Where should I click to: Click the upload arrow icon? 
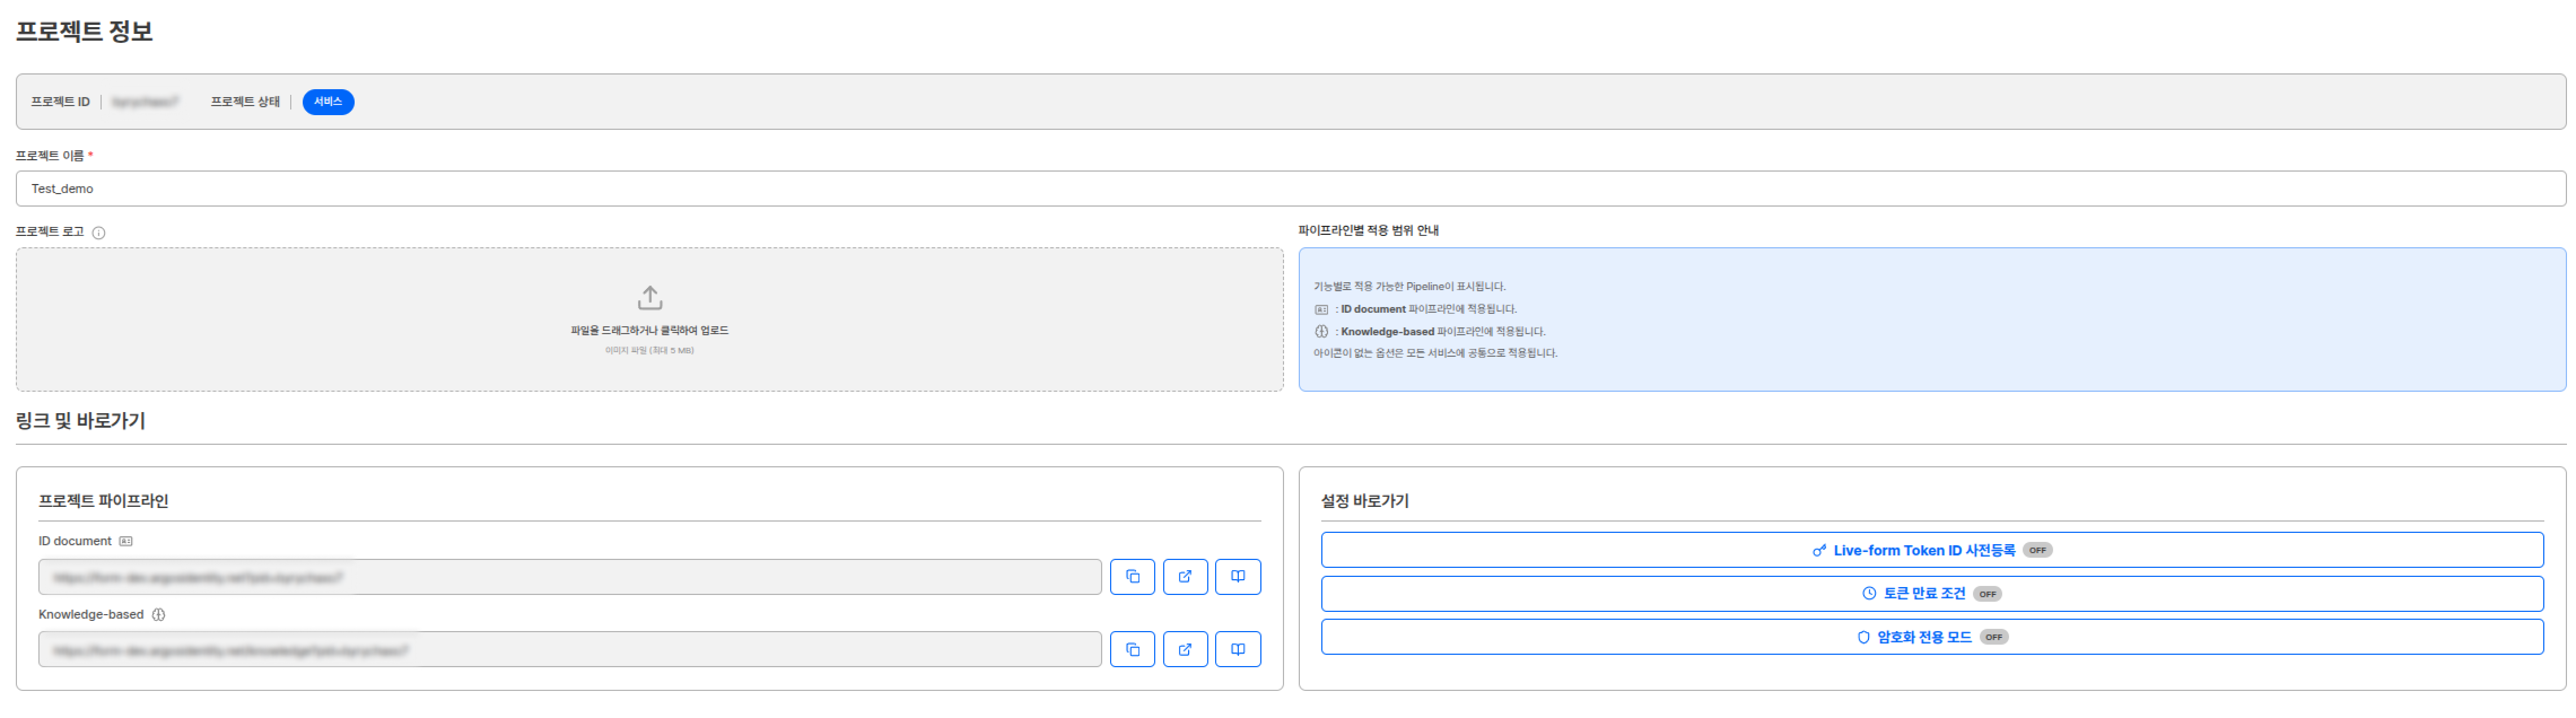pos(650,298)
